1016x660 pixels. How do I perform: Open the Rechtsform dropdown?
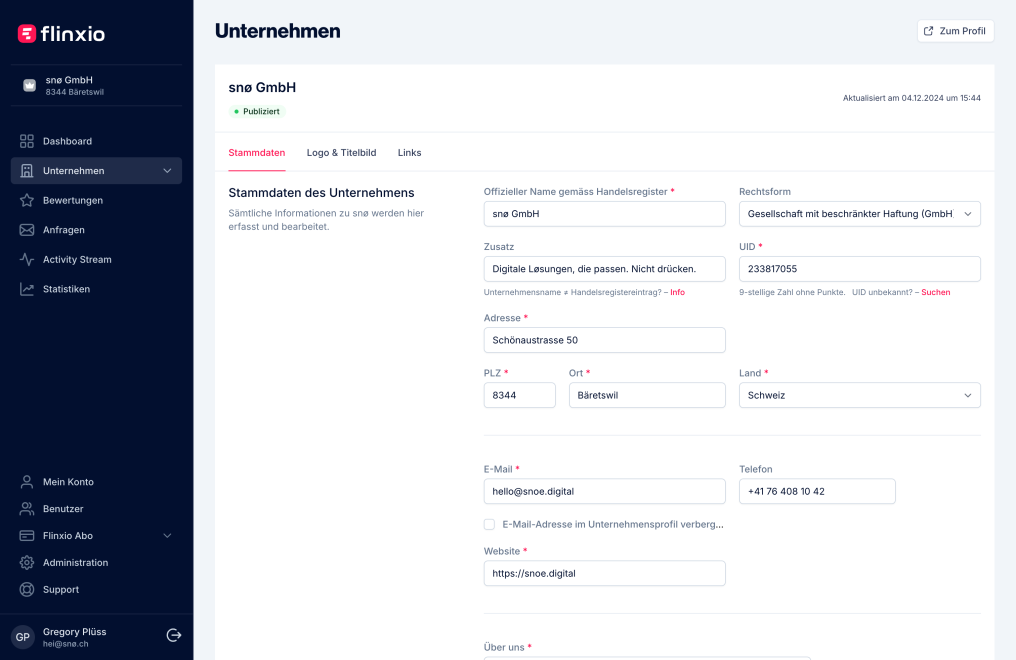859,214
